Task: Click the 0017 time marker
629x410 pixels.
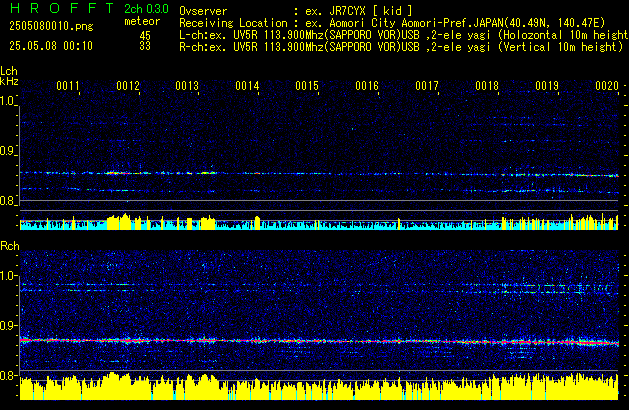Action: click(427, 86)
